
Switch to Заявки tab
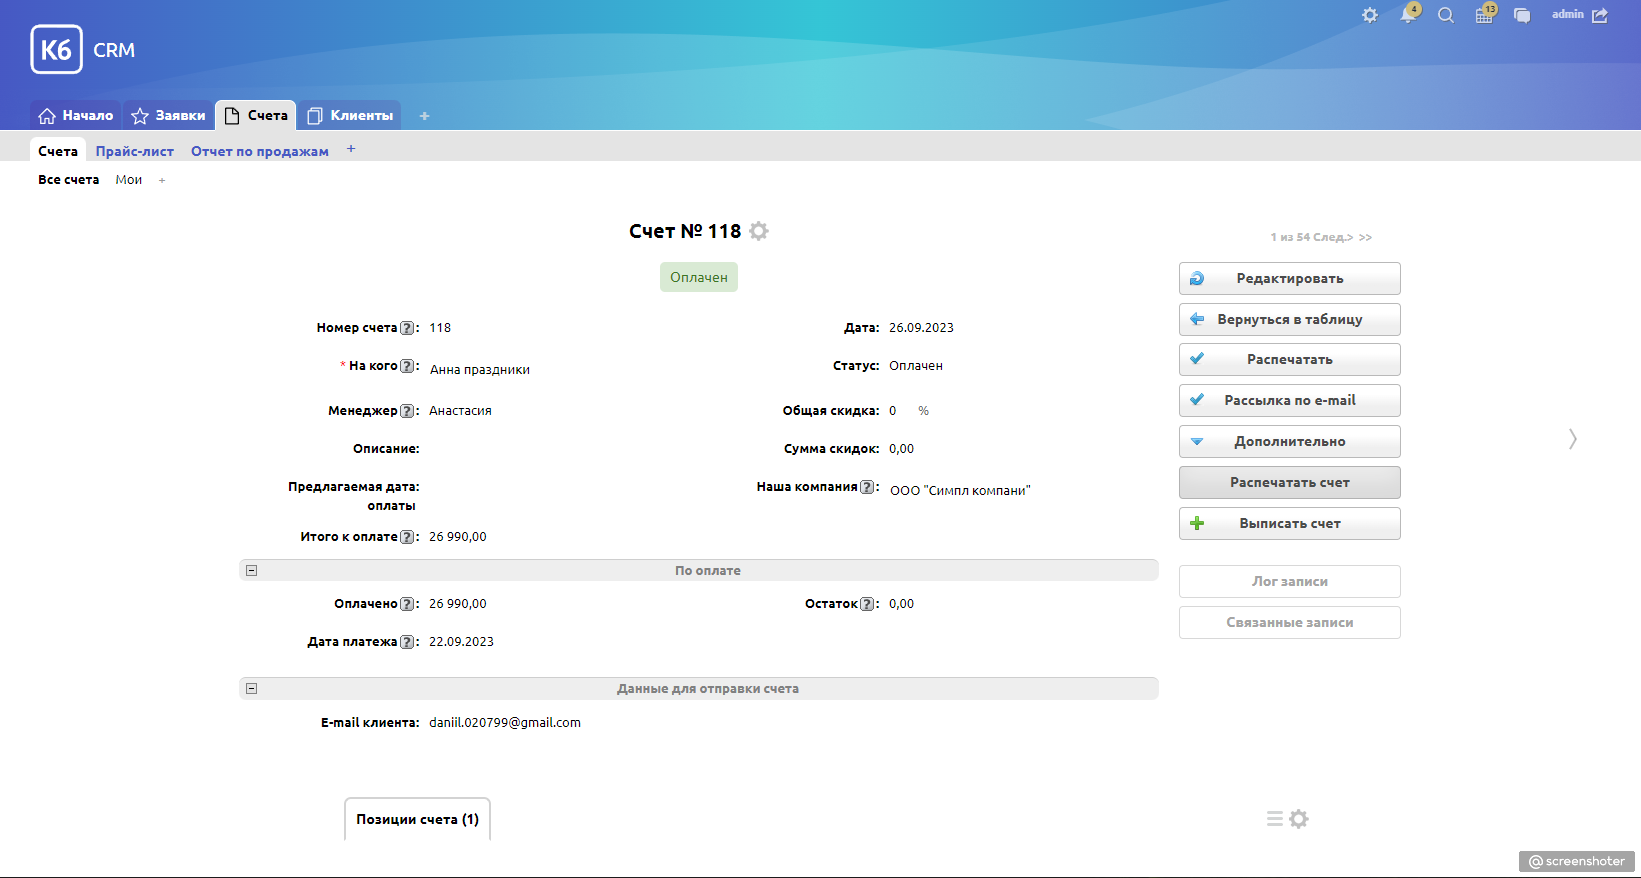(169, 116)
